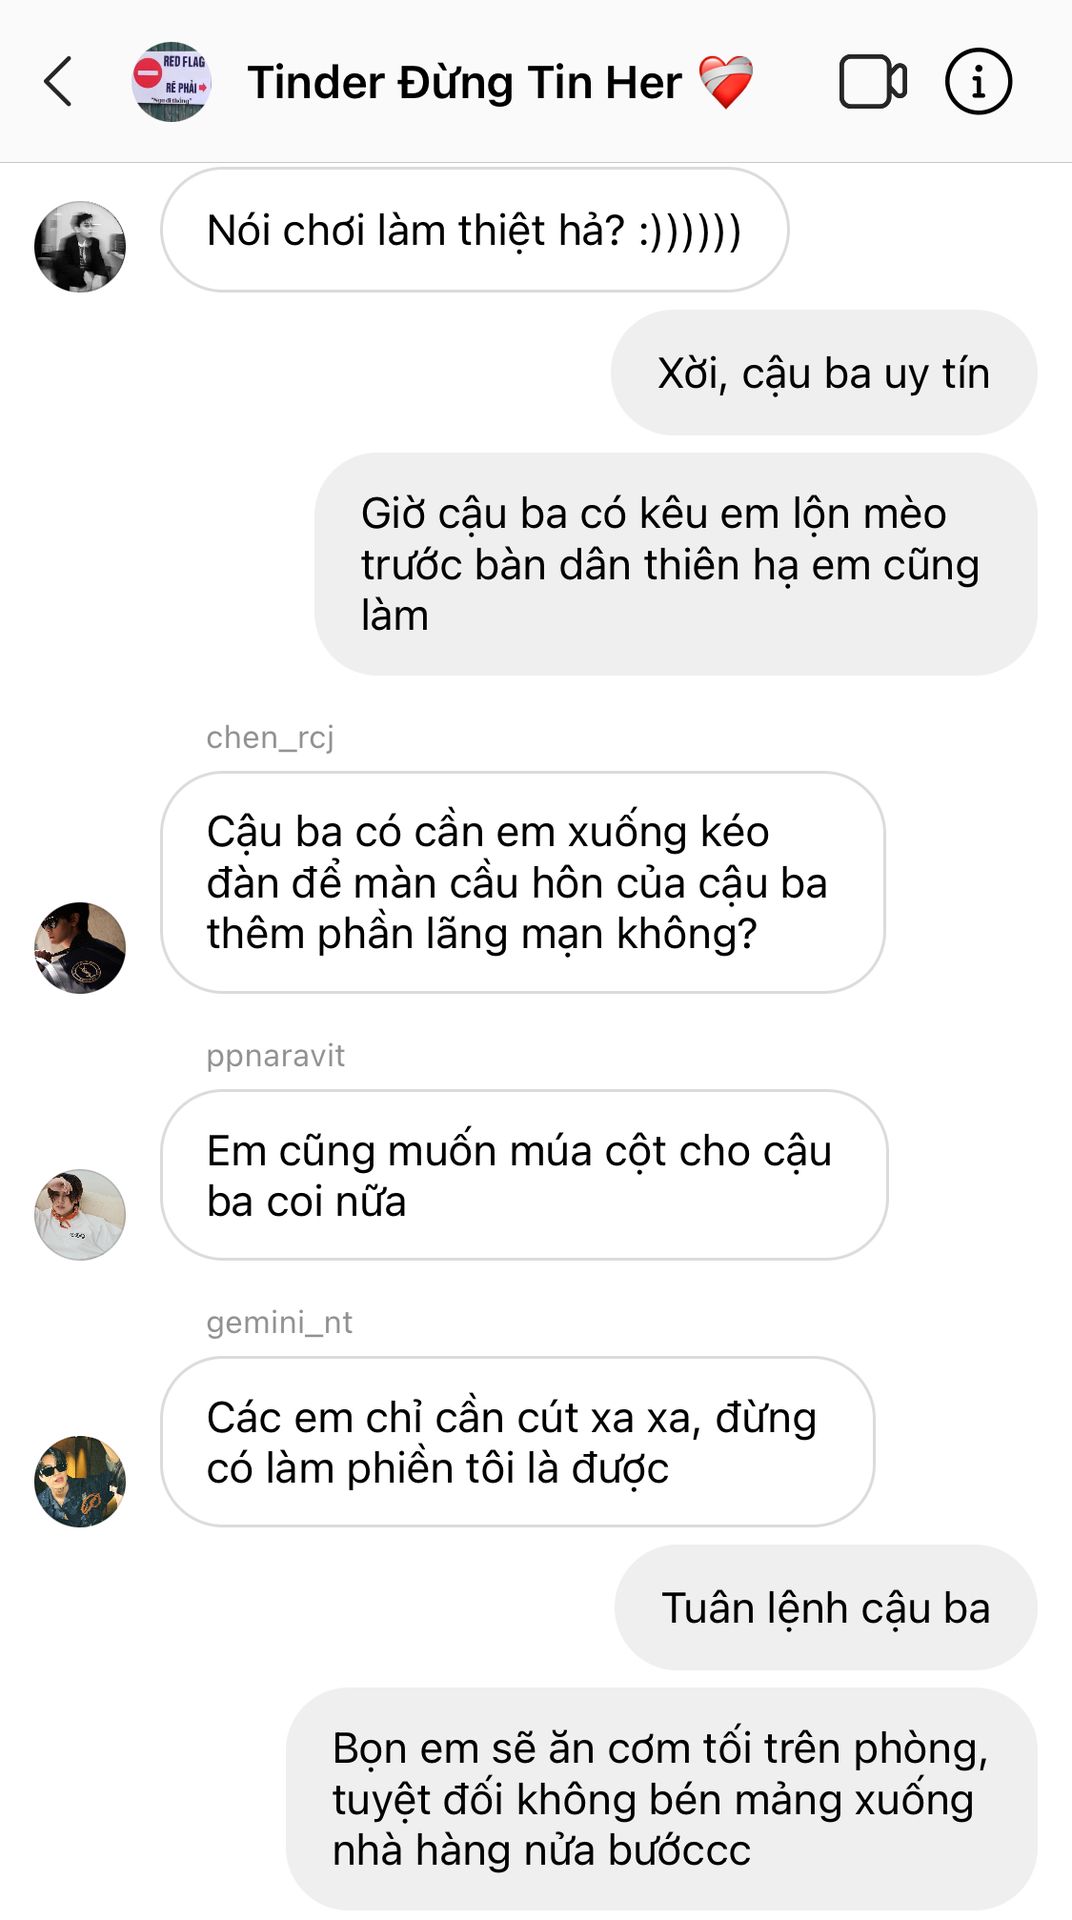Open ppnaravit's profile picture
The height and width of the screenshot is (1920, 1072).
(x=80, y=1214)
